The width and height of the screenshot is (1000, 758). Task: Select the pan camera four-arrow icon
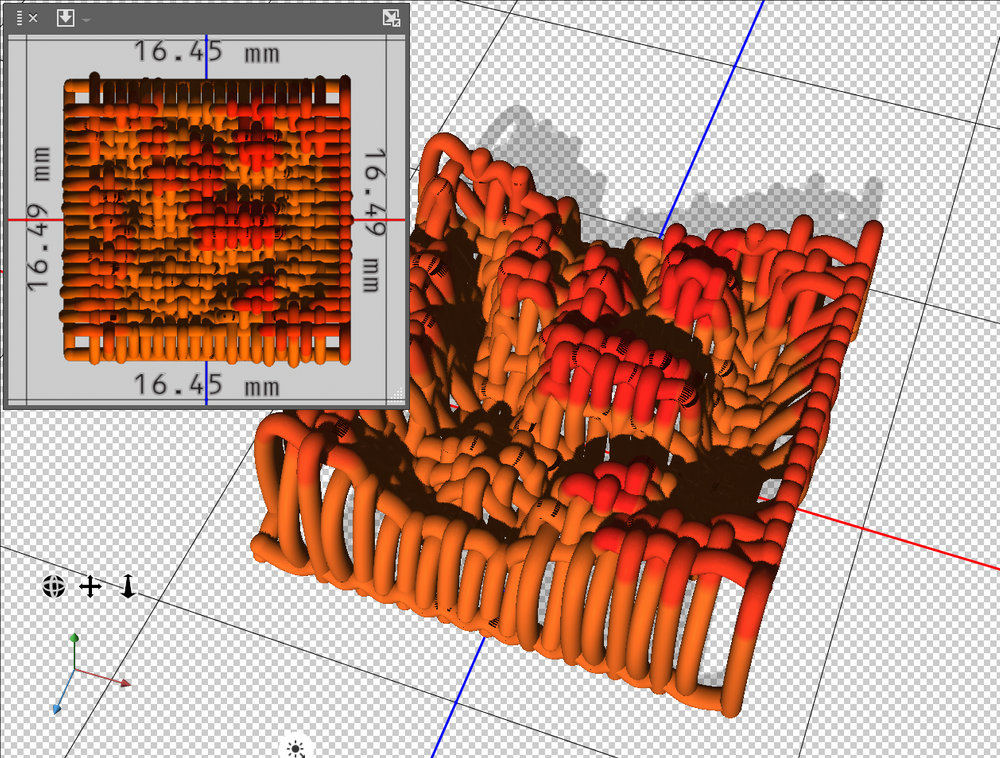click(x=90, y=586)
